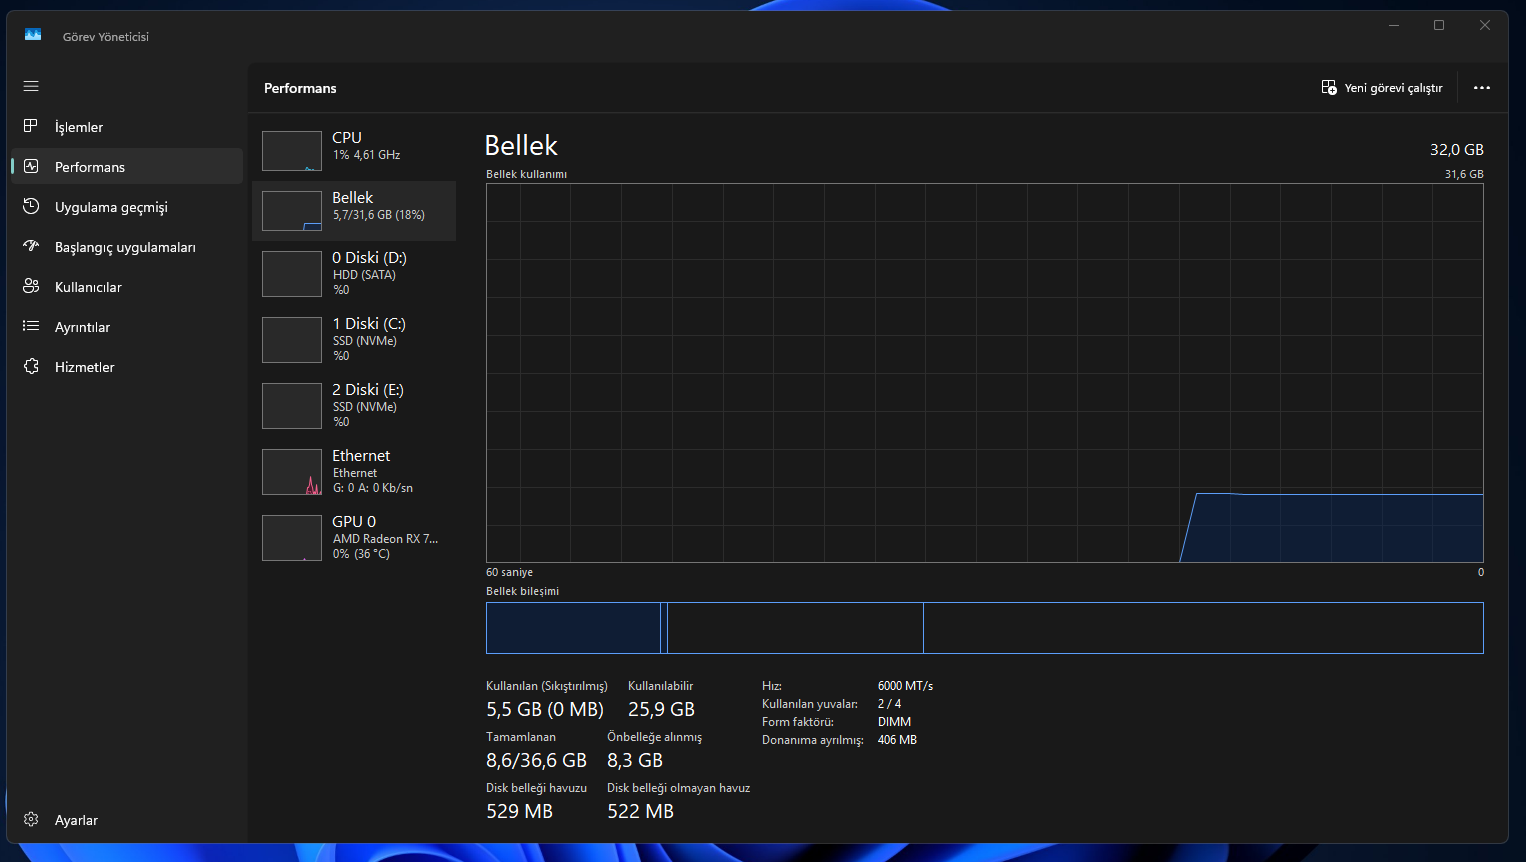Open the İşlemler page
This screenshot has width=1526, height=862.
click(x=127, y=127)
